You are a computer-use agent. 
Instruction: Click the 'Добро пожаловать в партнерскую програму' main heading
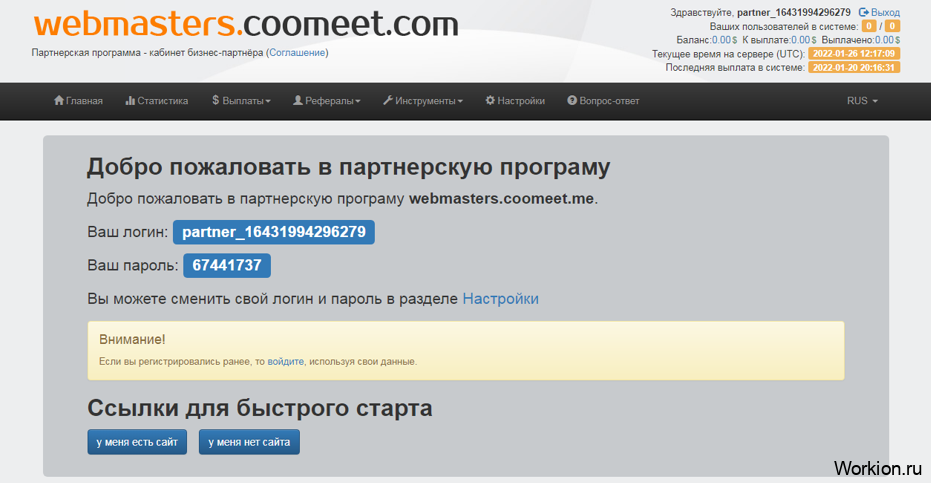click(x=349, y=167)
